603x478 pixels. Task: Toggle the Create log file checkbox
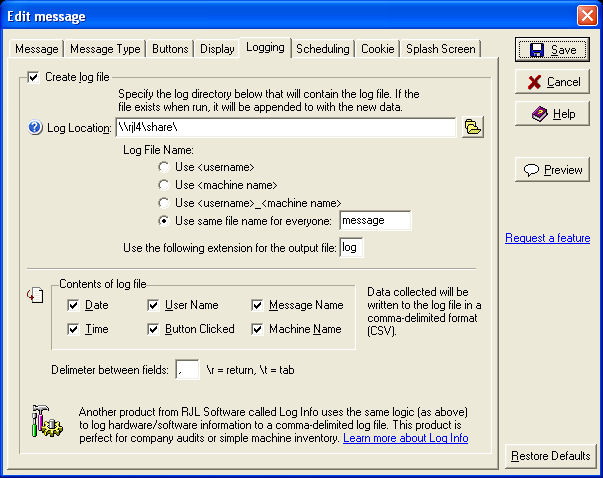33,77
